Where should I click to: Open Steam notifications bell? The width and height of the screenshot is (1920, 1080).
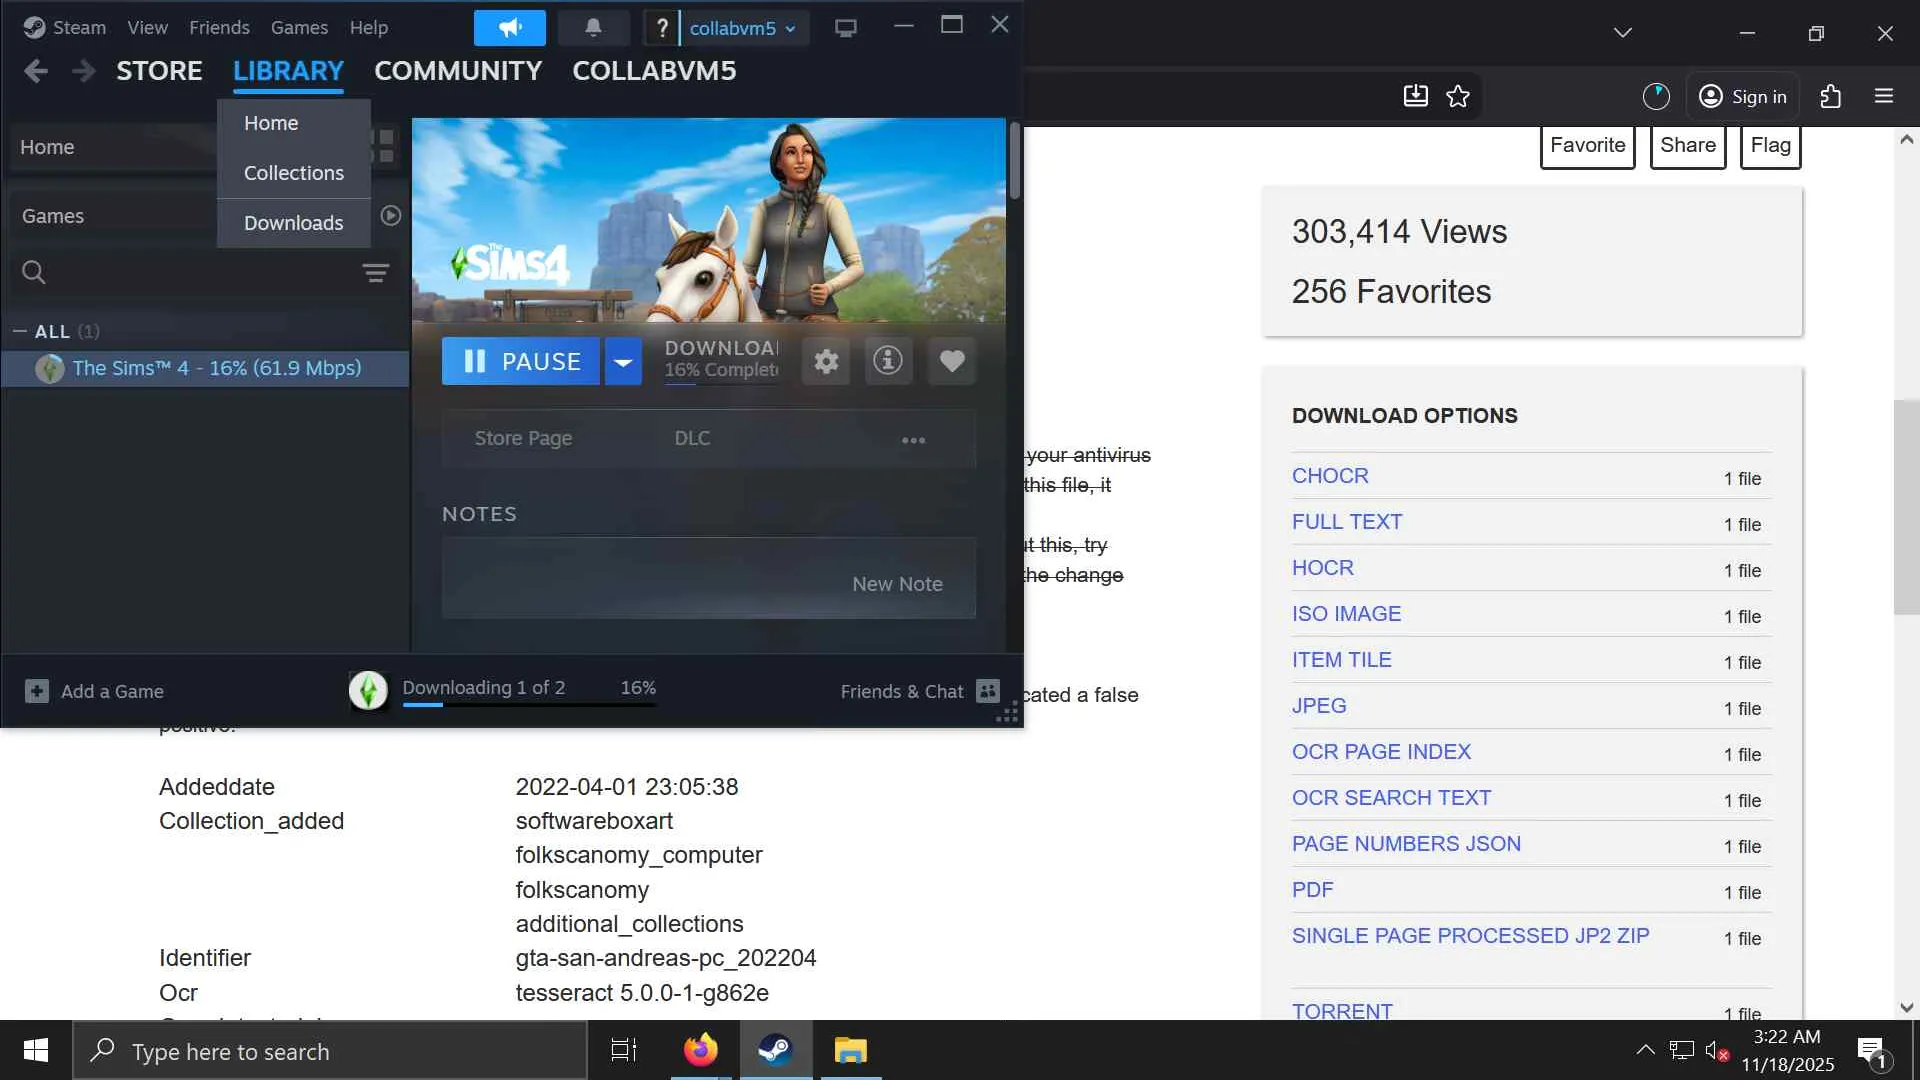(x=593, y=28)
